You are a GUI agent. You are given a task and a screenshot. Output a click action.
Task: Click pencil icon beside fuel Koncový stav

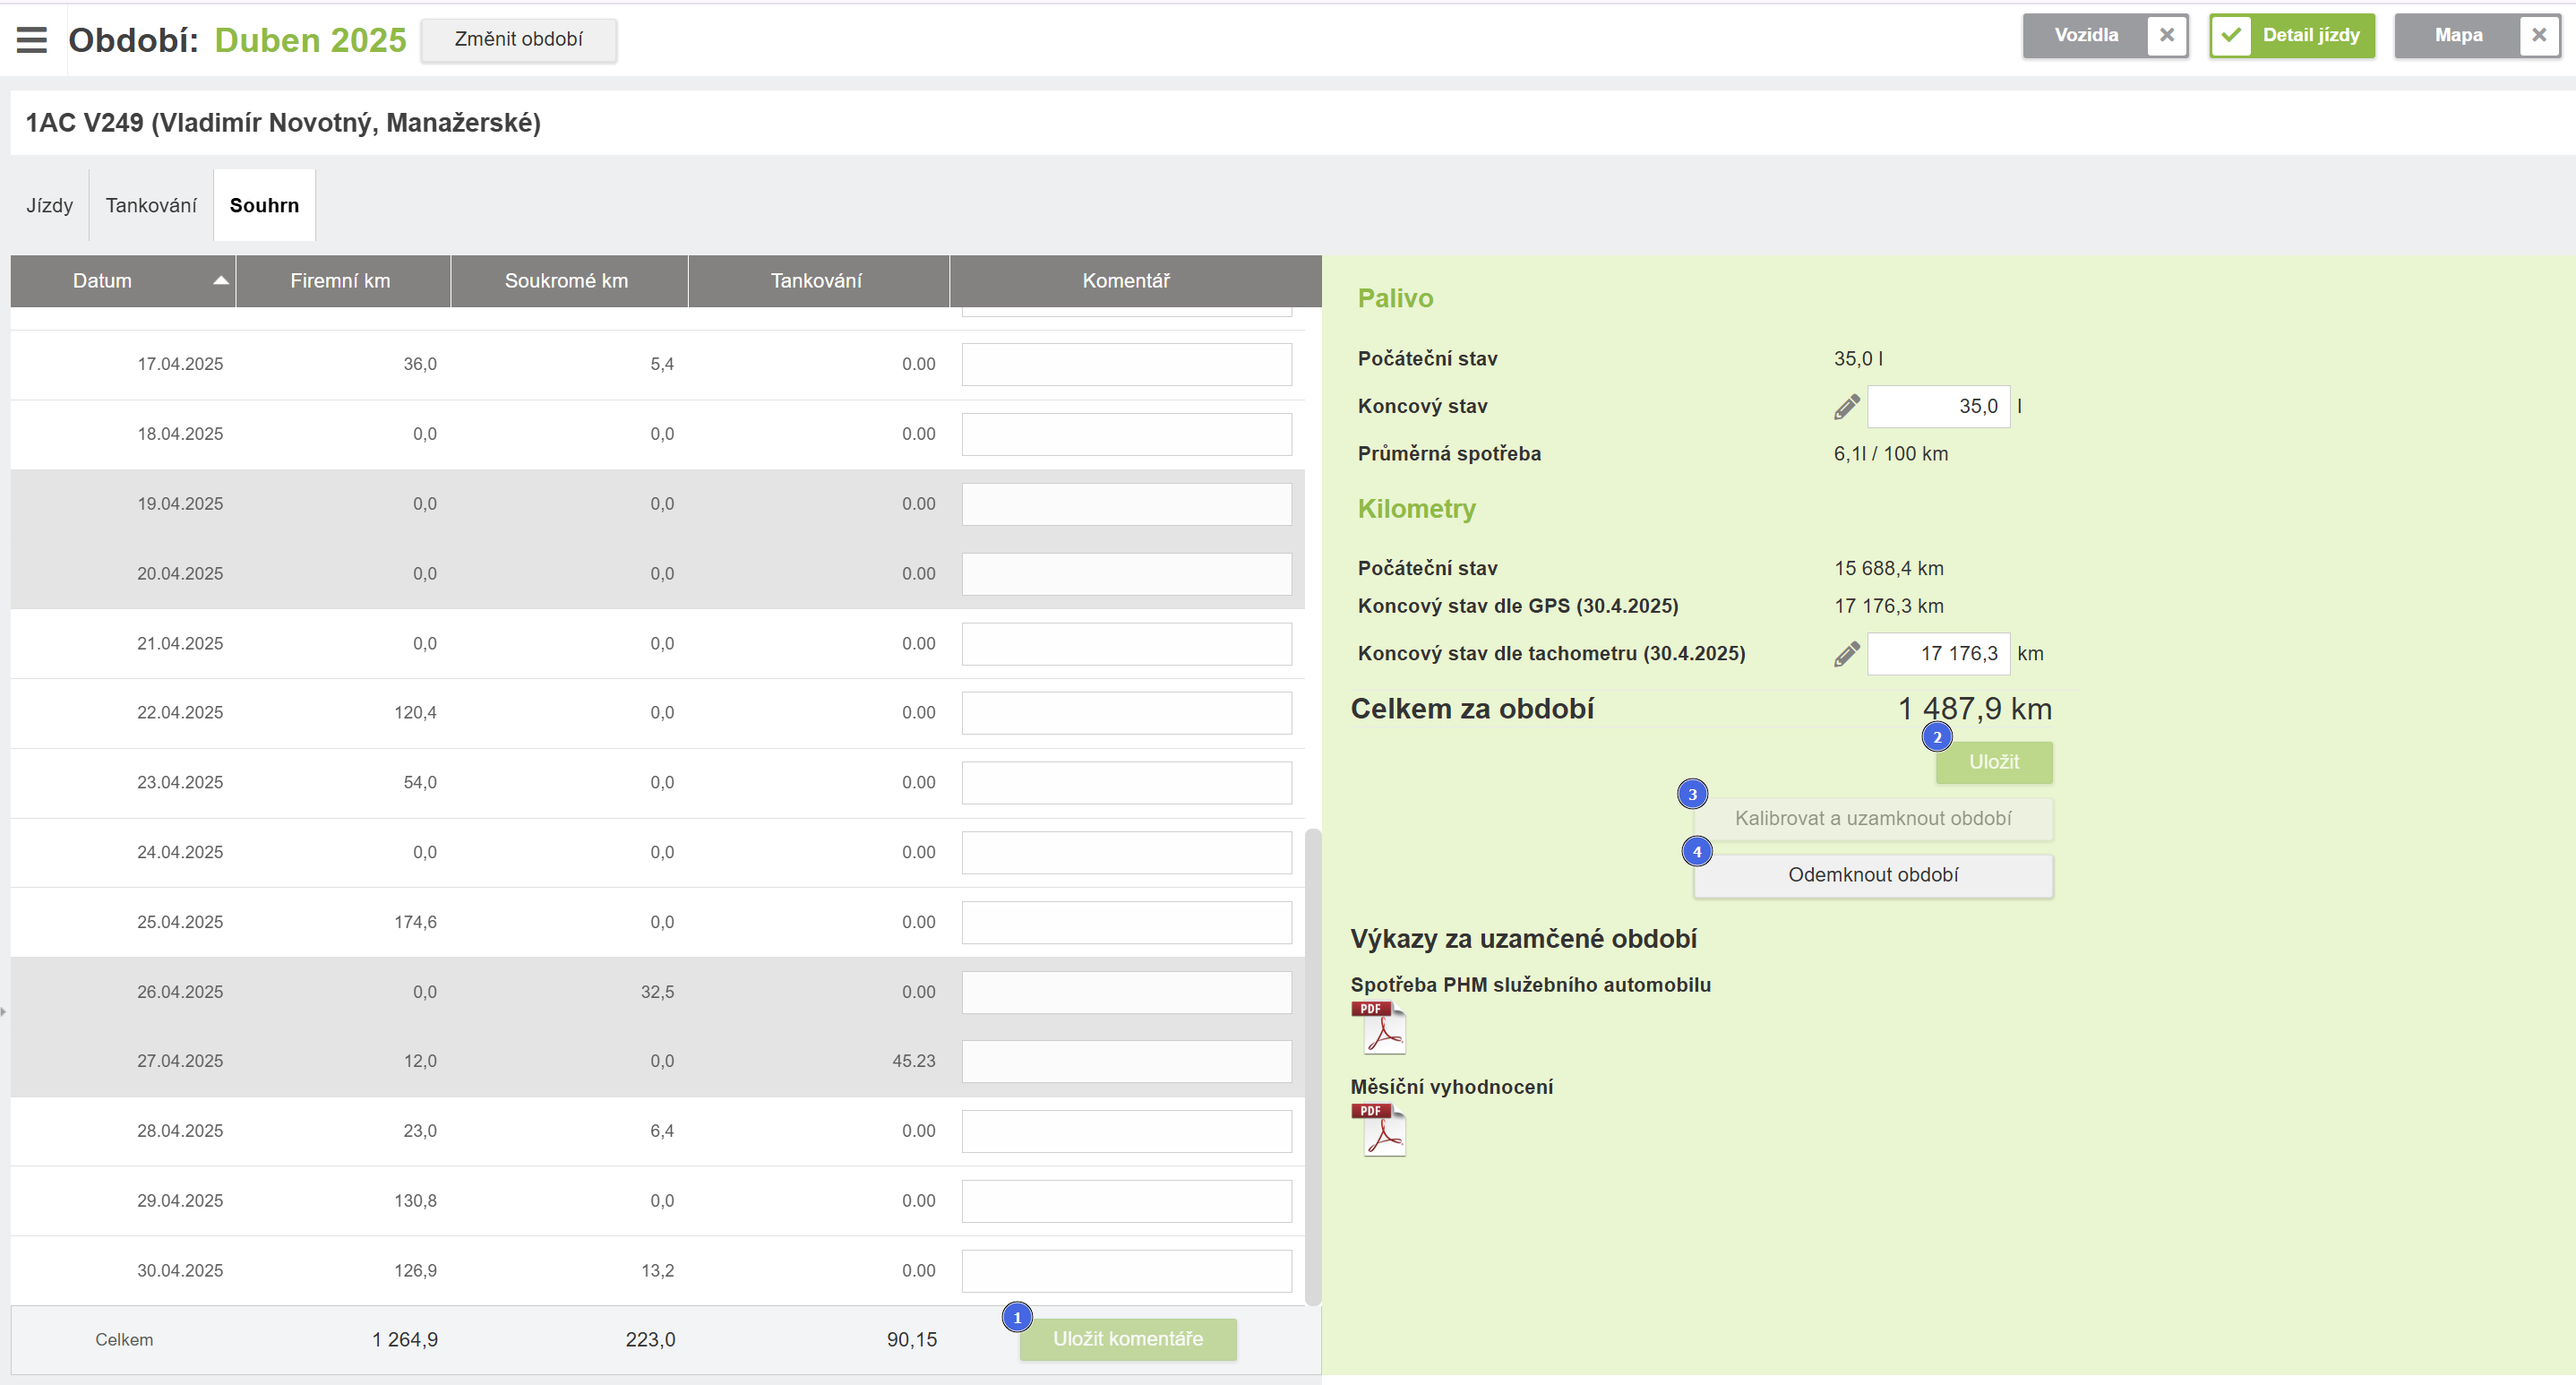(x=1846, y=406)
